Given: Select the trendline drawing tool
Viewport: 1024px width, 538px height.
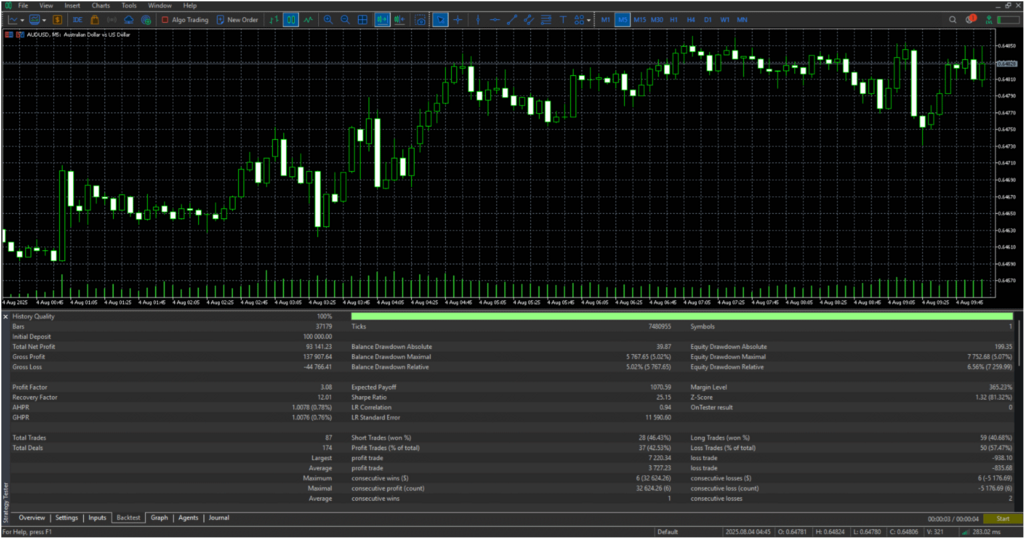Looking at the screenshot, I should [512, 19].
